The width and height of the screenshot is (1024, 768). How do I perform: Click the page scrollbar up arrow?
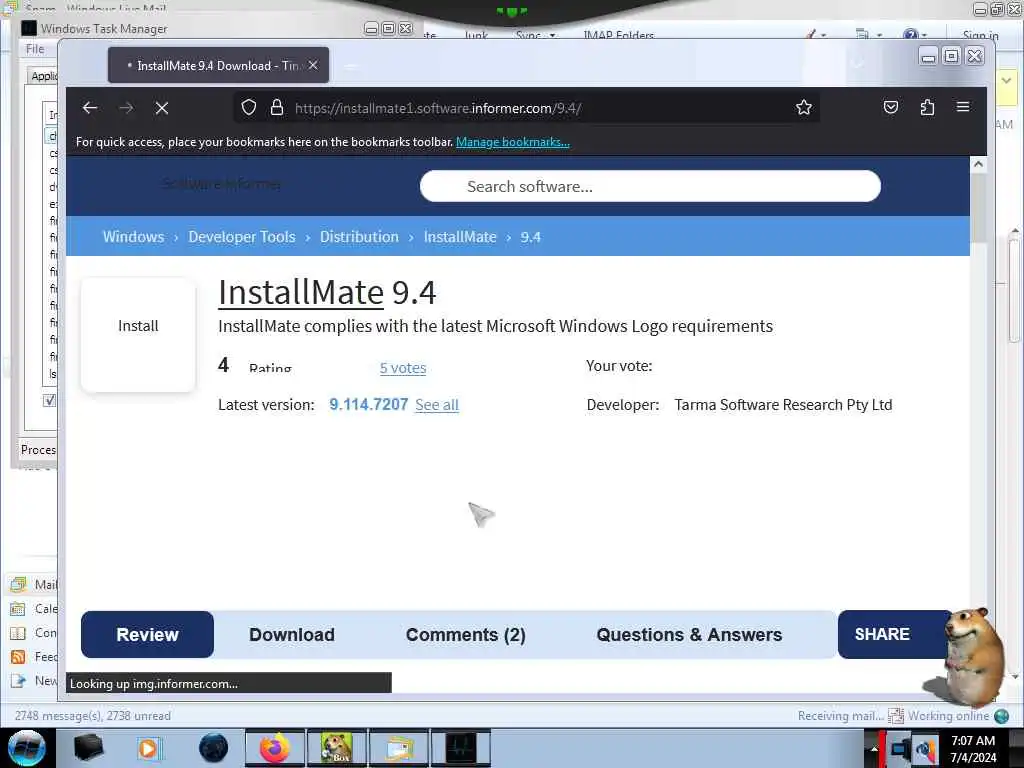pyautogui.click(x=978, y=164)
